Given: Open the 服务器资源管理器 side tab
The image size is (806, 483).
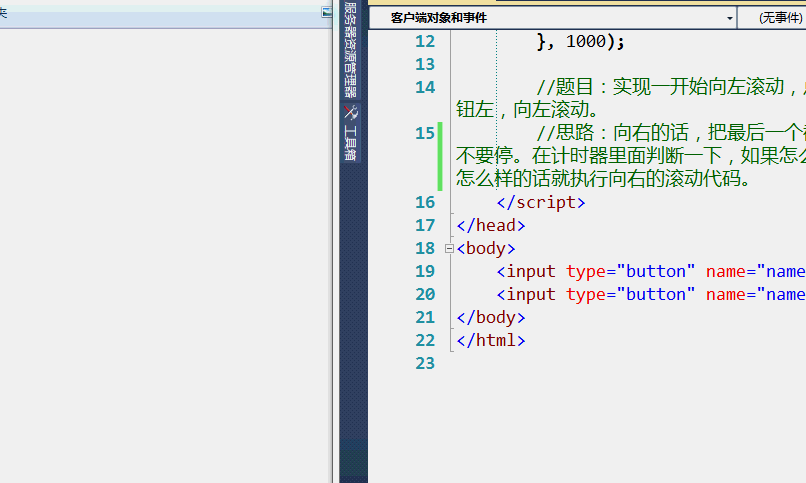Looking at the screenshot, I should [x=351, y=50].
